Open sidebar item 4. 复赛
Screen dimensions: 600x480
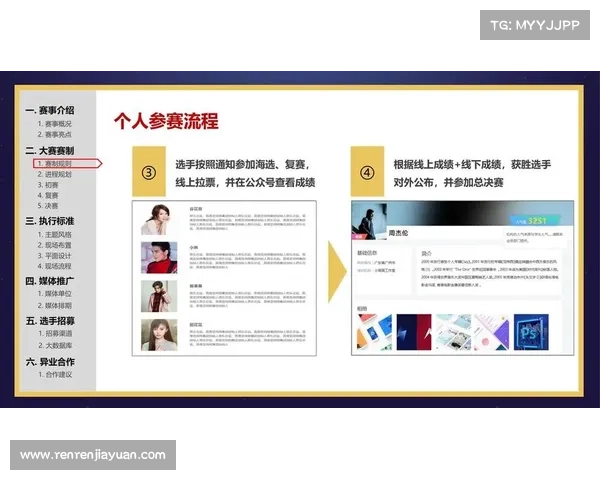[48, 195]
